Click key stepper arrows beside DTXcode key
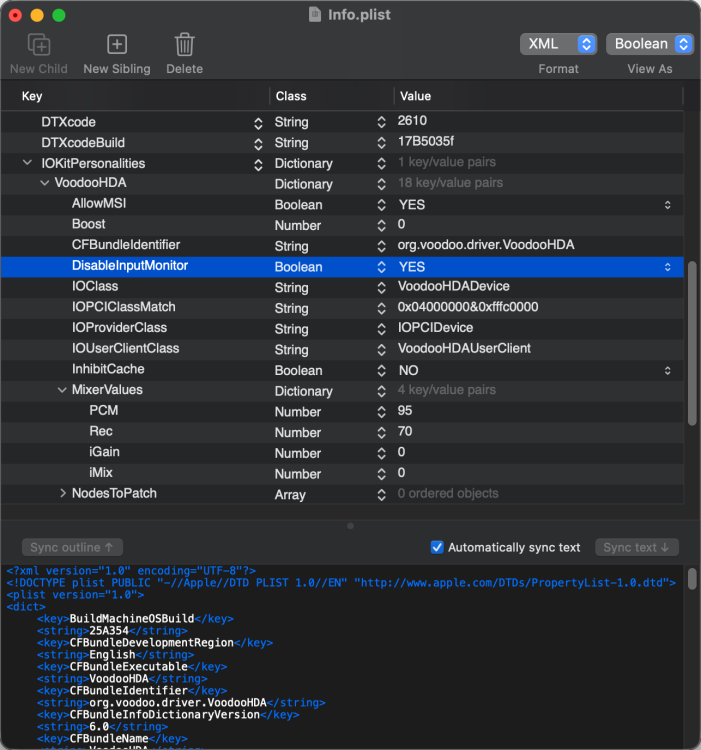This screenshot has height=750, width=701. tap(258, 124)
